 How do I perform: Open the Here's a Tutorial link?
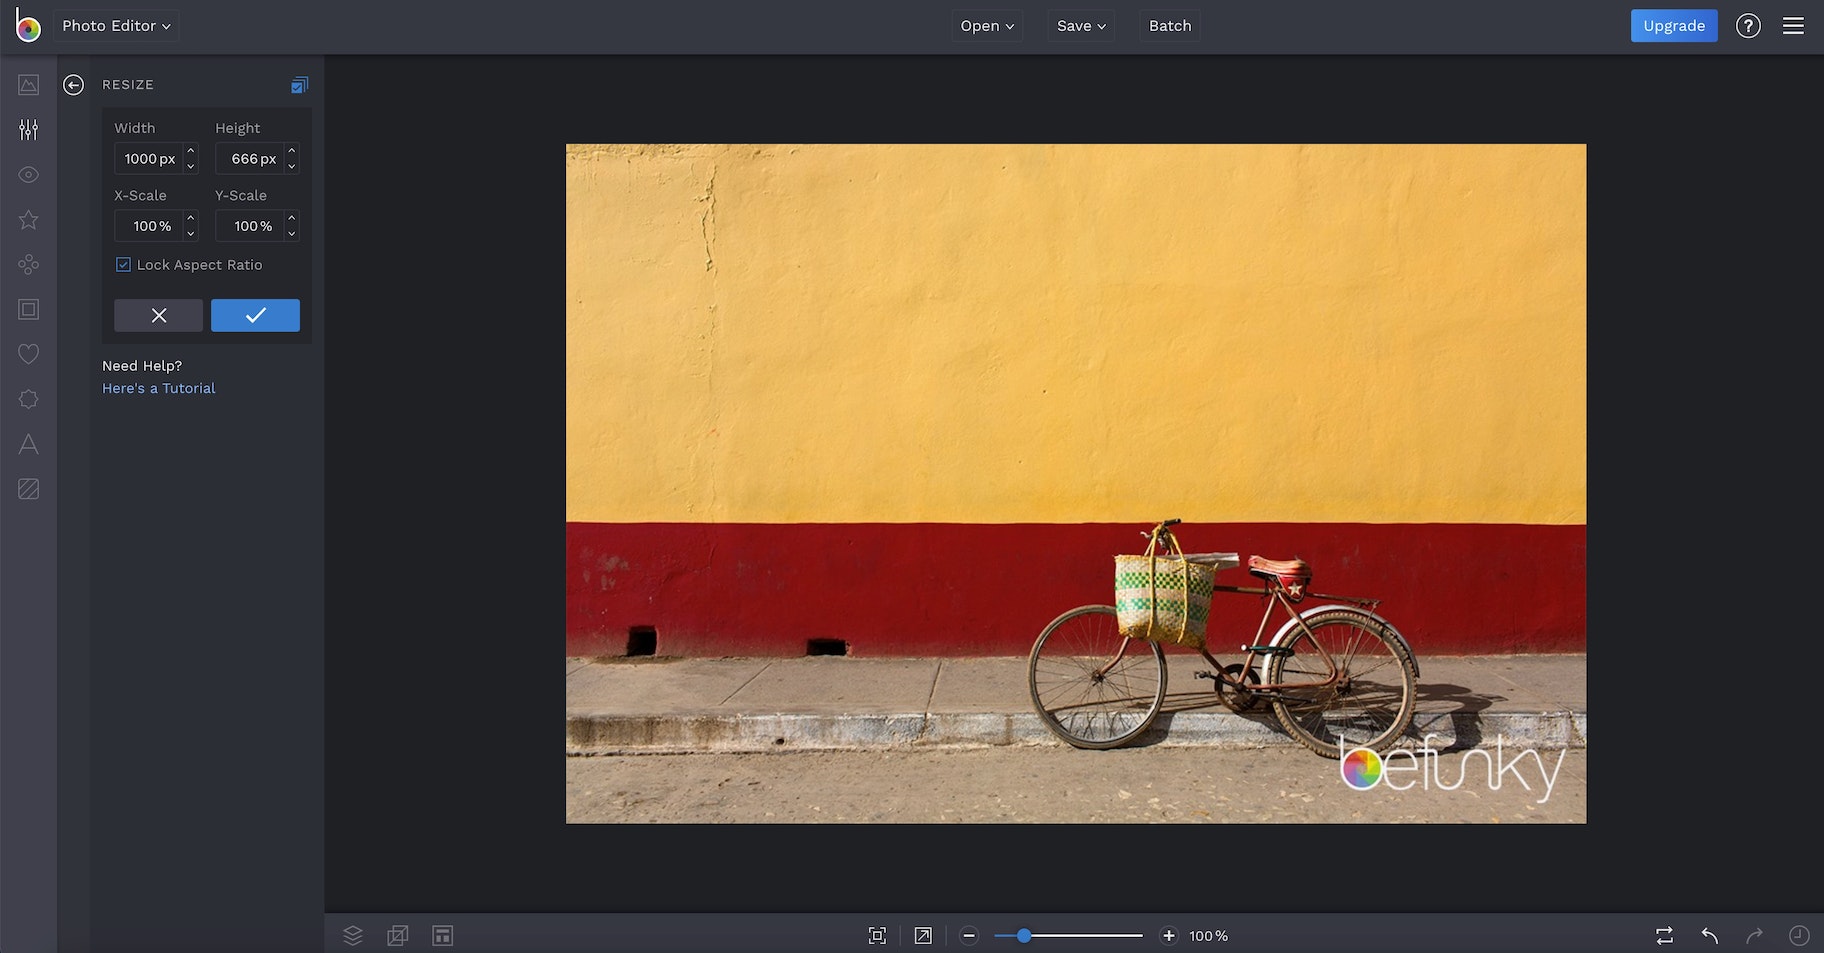[x=159, y=388]
